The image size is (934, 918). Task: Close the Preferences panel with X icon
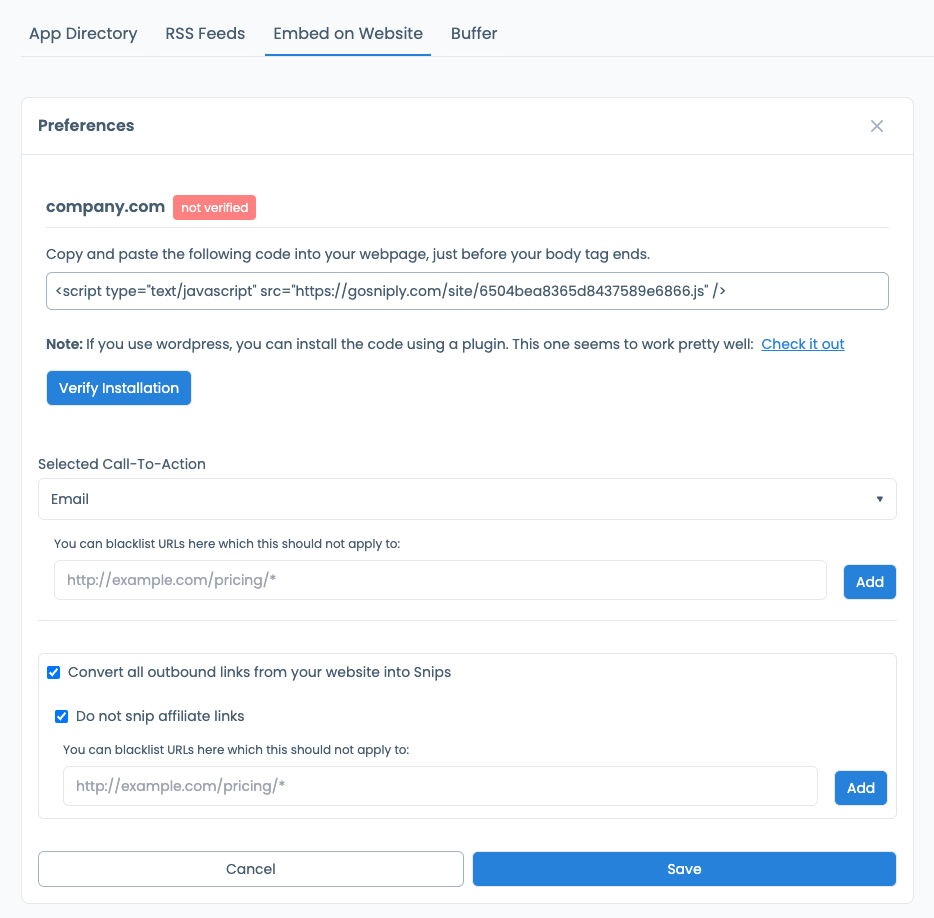point(876,126)
